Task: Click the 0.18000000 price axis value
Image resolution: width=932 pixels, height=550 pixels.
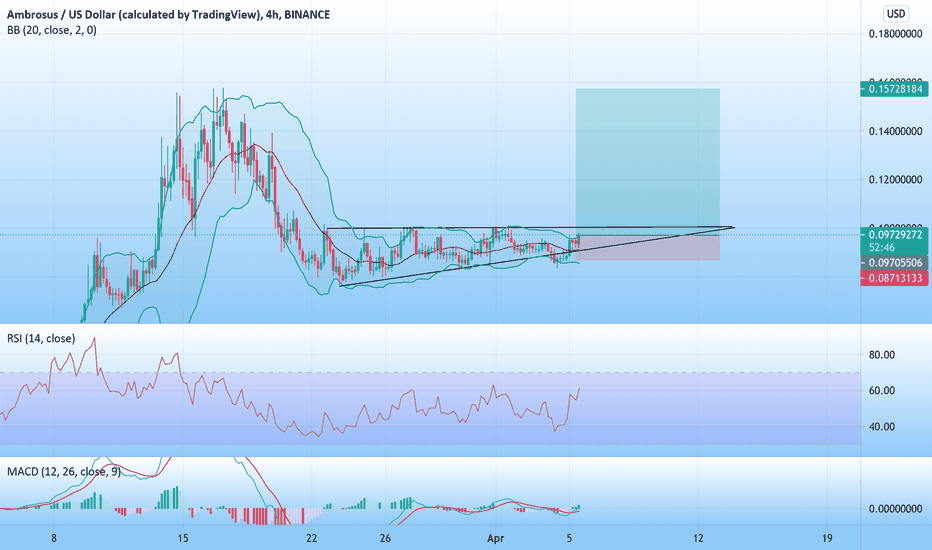Action: (x=895, y=34)
